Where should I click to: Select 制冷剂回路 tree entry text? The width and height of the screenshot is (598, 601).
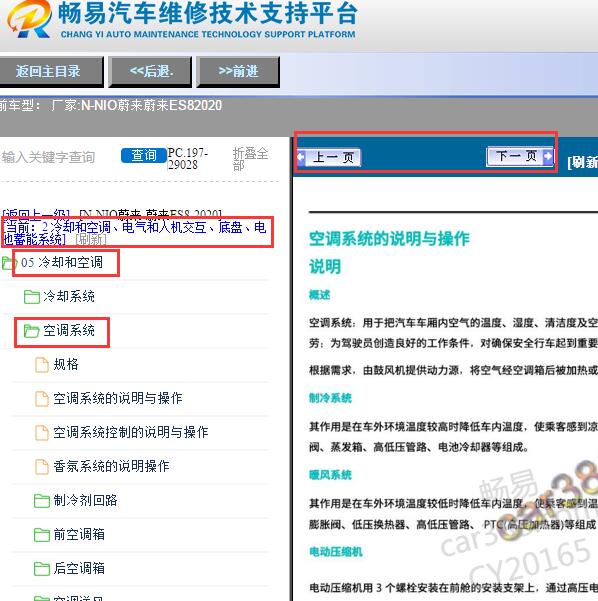pos(85,501)
